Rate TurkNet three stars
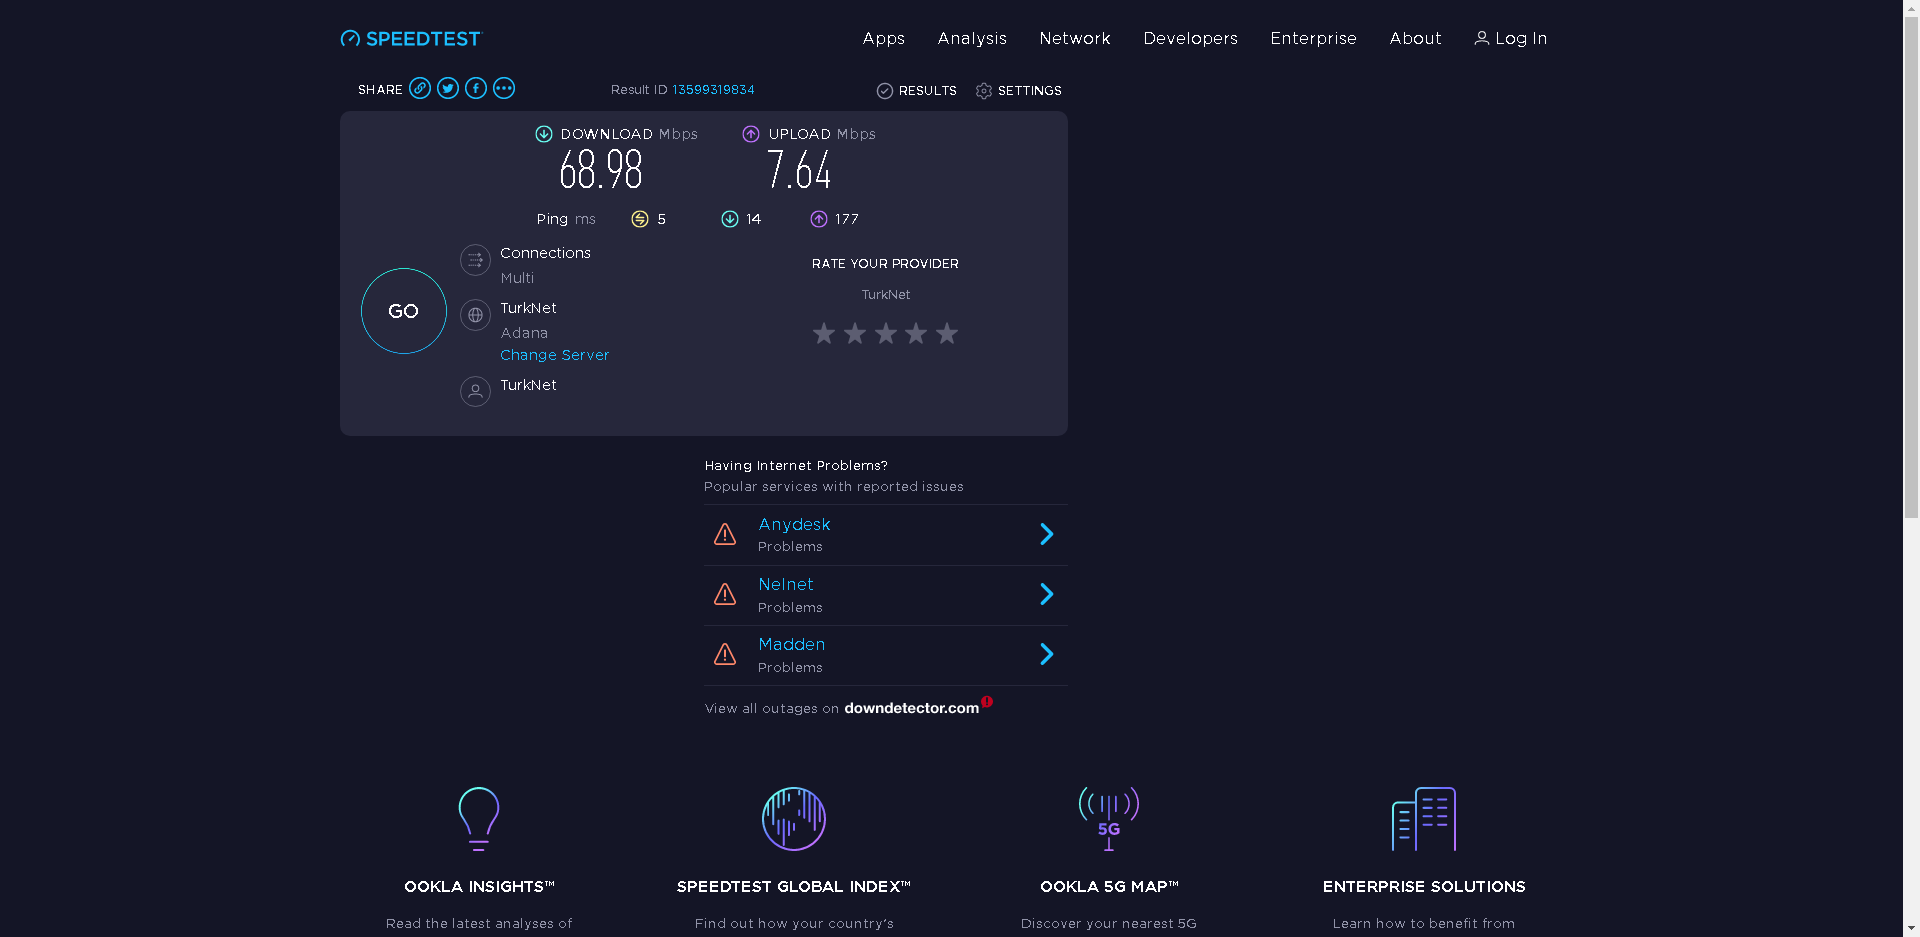The image size is (1920, 937). [886, 333]
